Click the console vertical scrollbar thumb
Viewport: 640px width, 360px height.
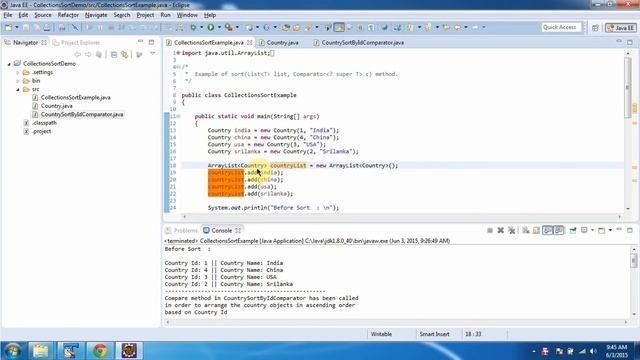coord(633,260)
